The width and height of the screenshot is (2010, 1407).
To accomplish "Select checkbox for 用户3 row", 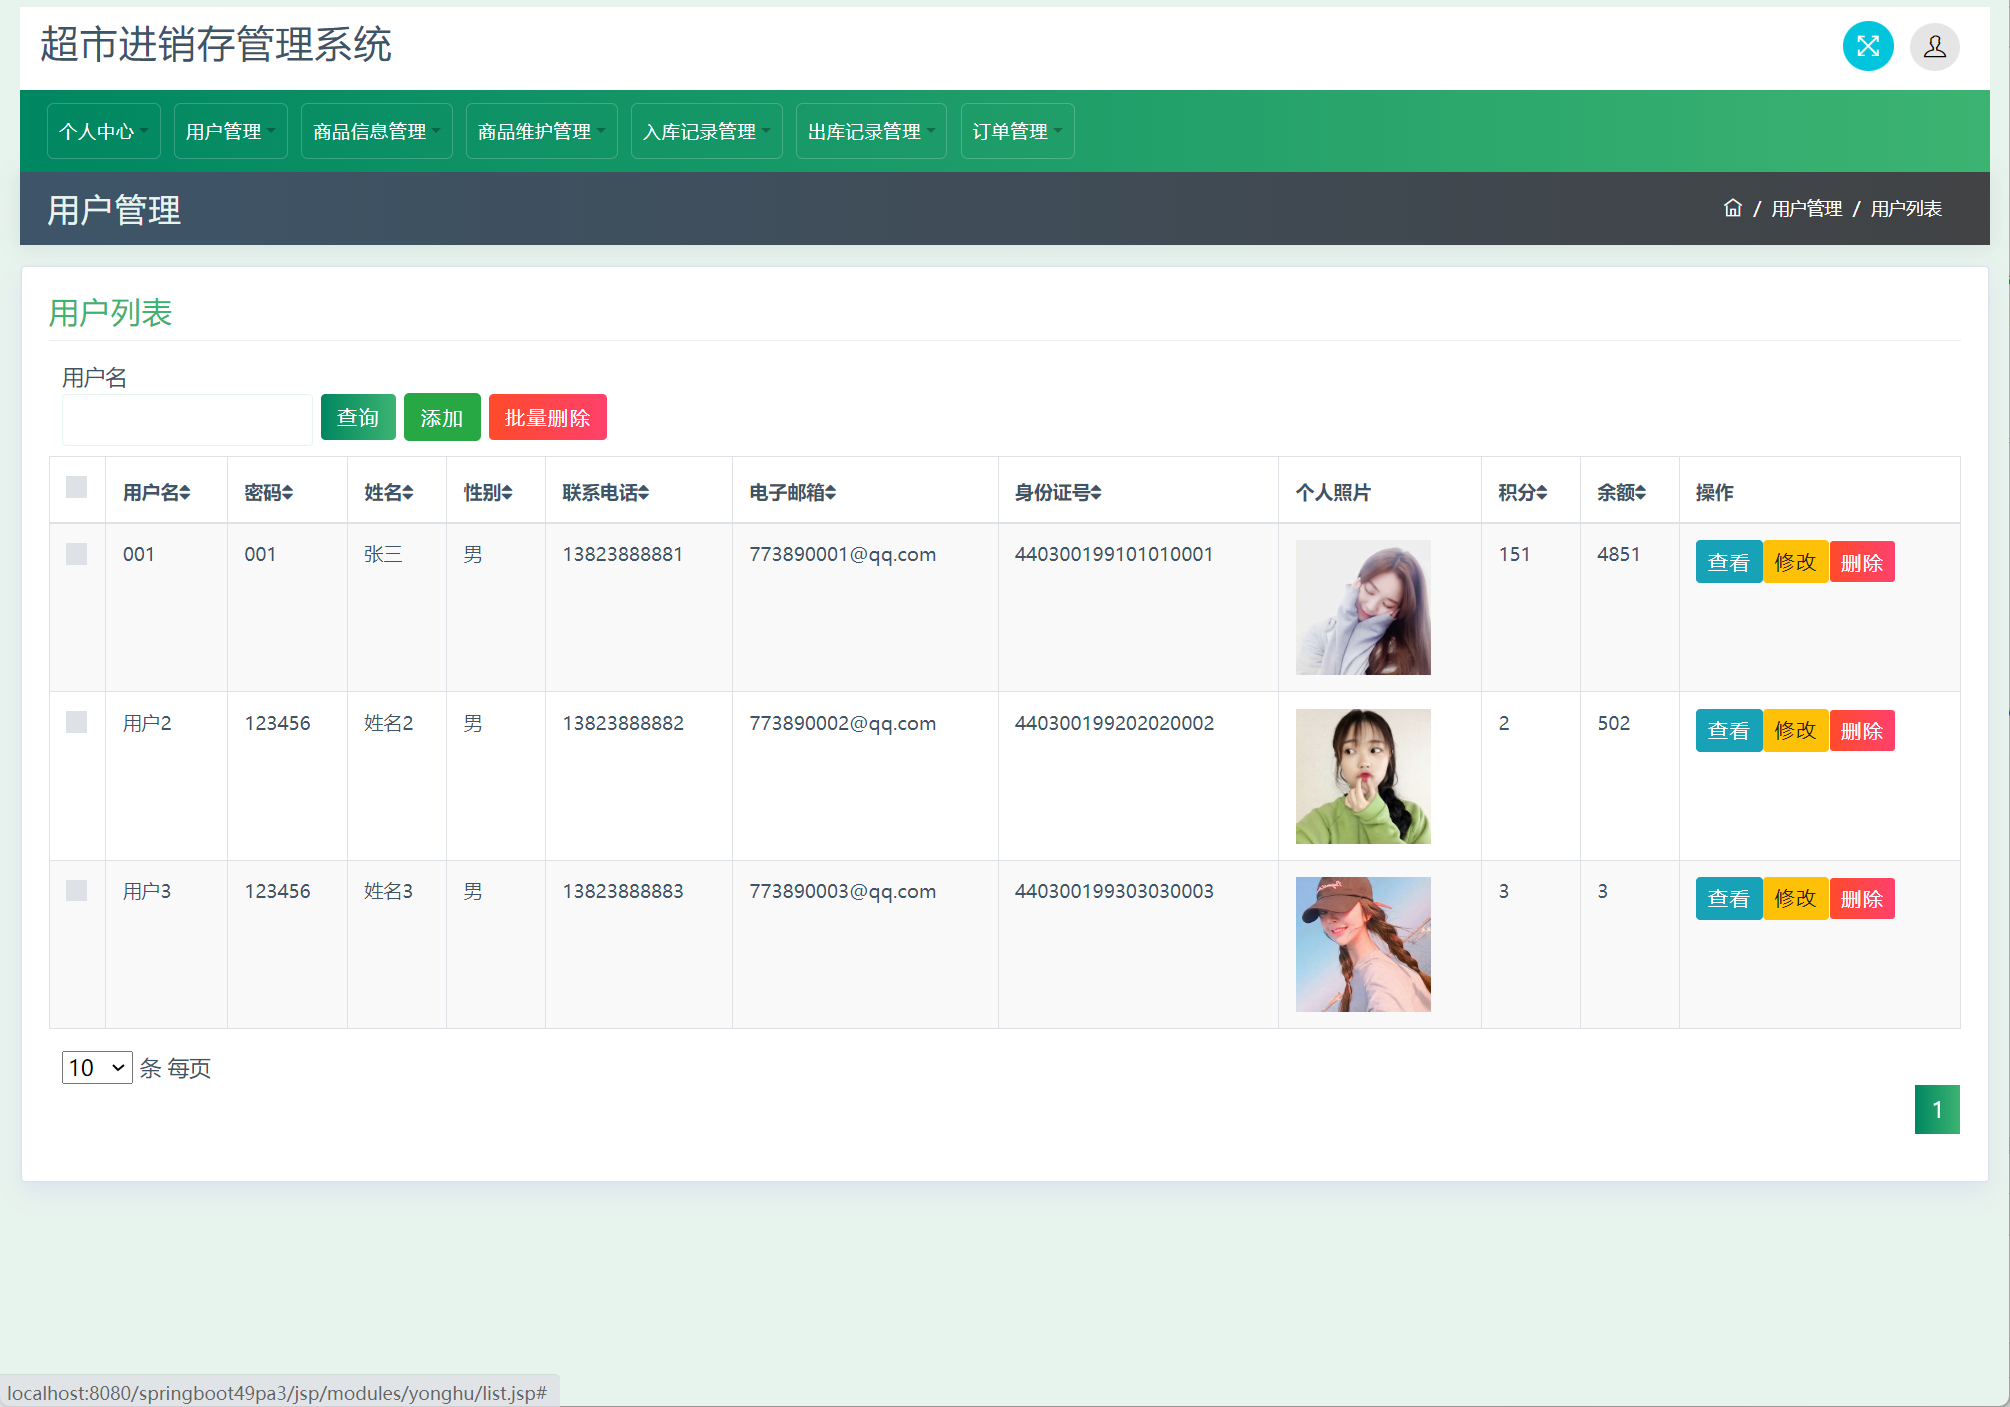I will [77, 890].
